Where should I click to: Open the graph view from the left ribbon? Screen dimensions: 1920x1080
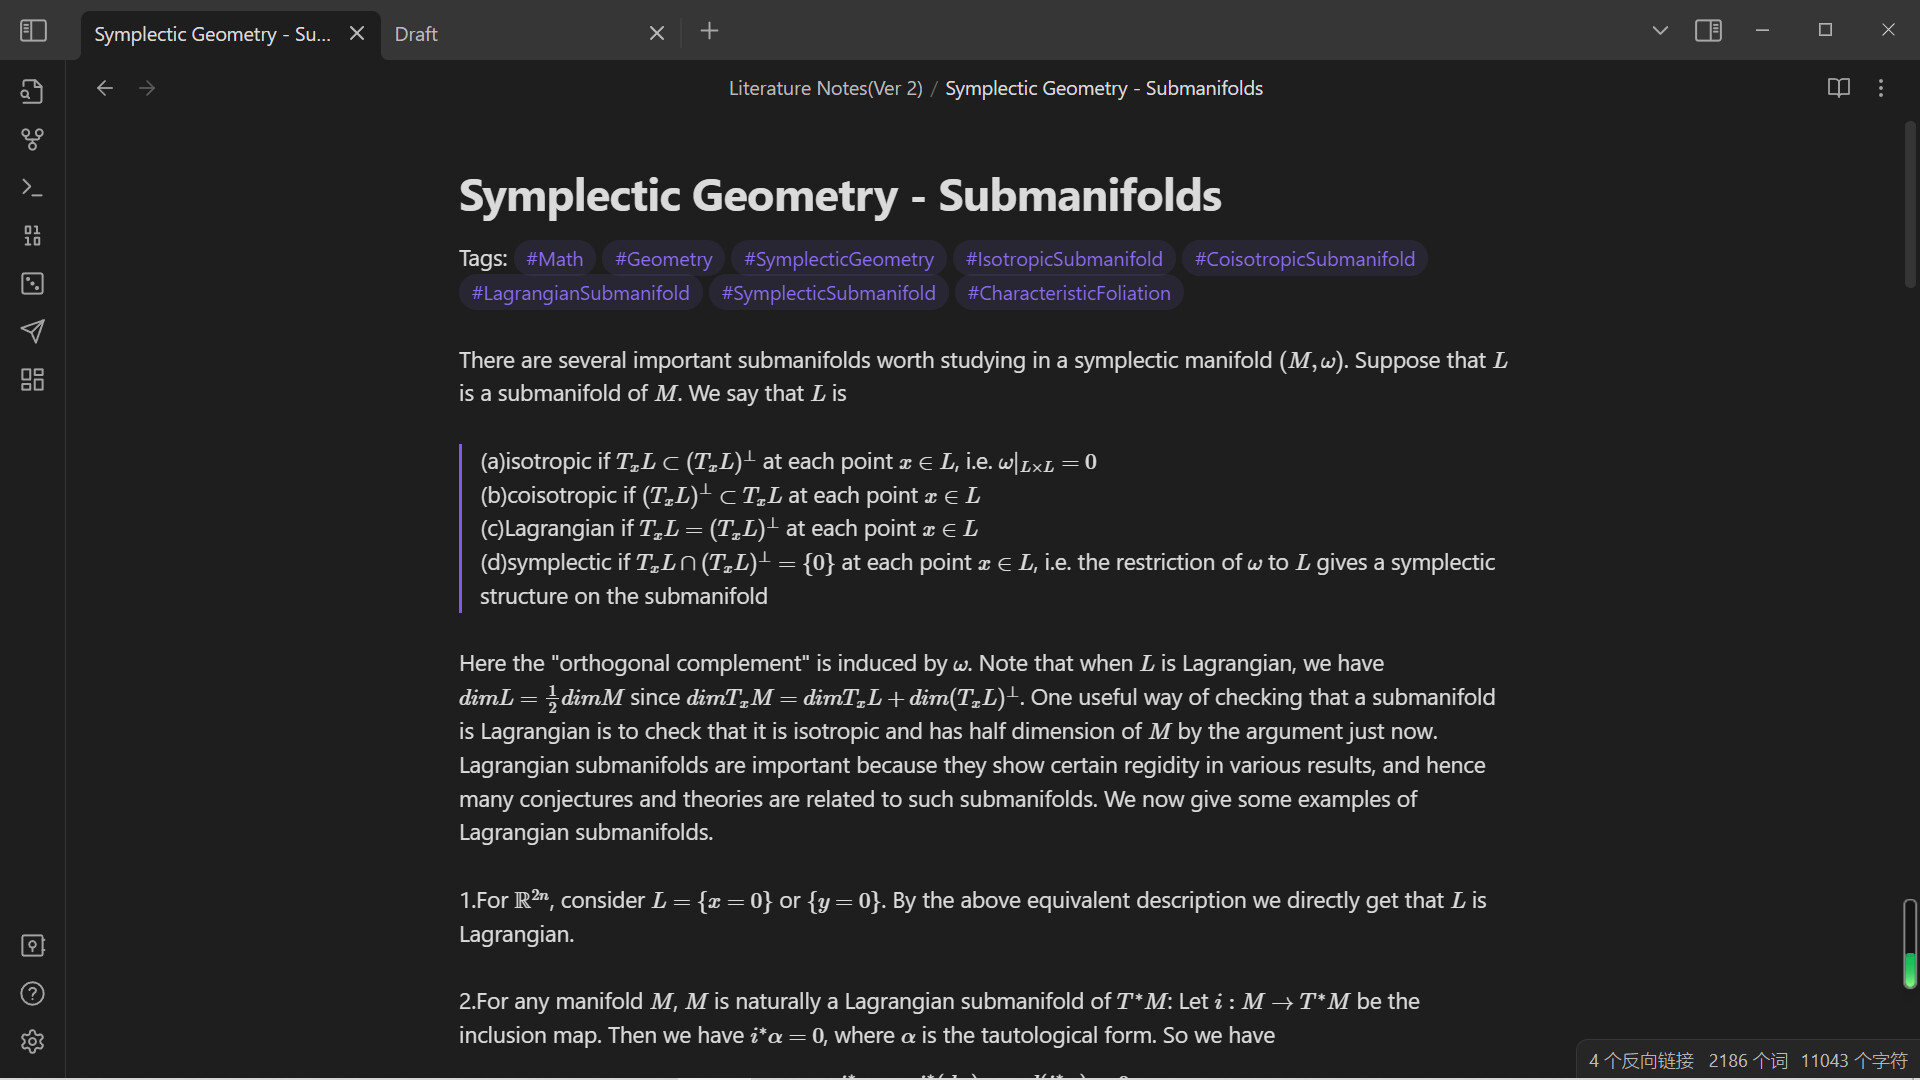click(x=33, y=139)
